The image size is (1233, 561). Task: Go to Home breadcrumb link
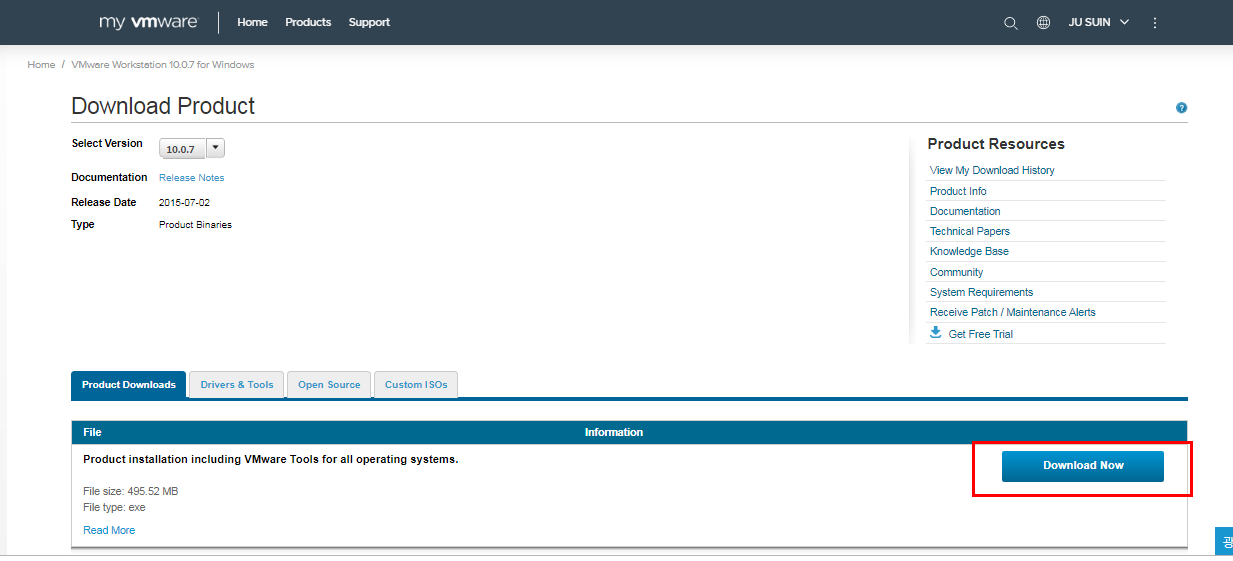(41, 65)
